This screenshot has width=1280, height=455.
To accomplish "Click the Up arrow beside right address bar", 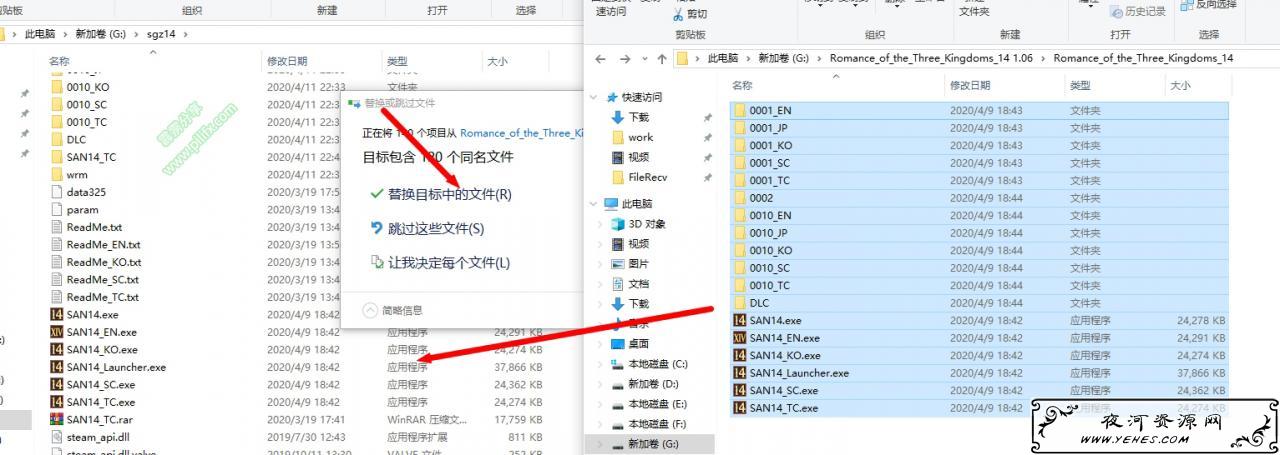I will (661, 58).
